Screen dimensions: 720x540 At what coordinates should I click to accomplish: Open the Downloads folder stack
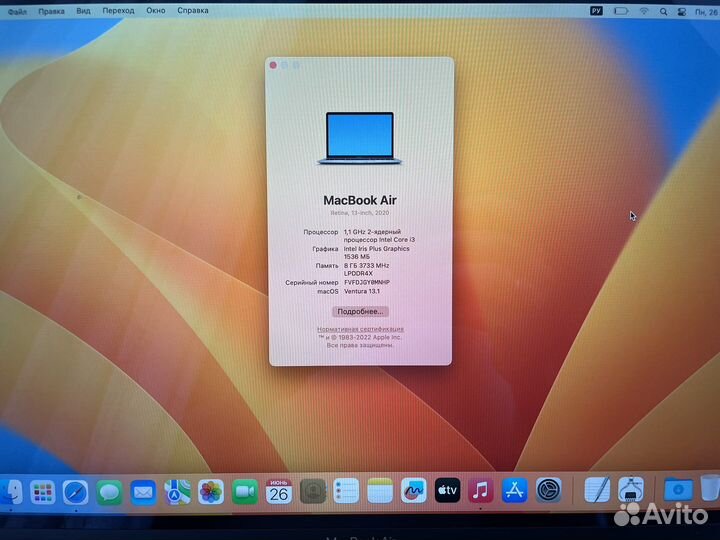point(678,489)
